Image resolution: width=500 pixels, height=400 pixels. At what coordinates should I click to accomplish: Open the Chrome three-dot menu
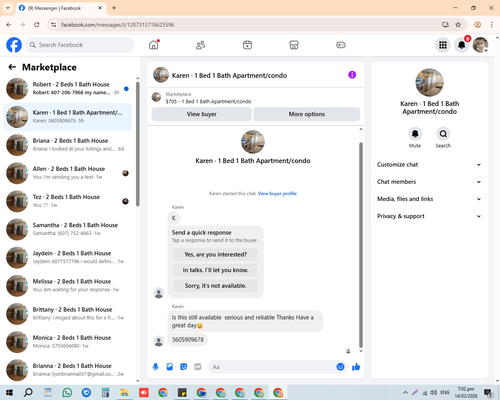coord(492,25)
